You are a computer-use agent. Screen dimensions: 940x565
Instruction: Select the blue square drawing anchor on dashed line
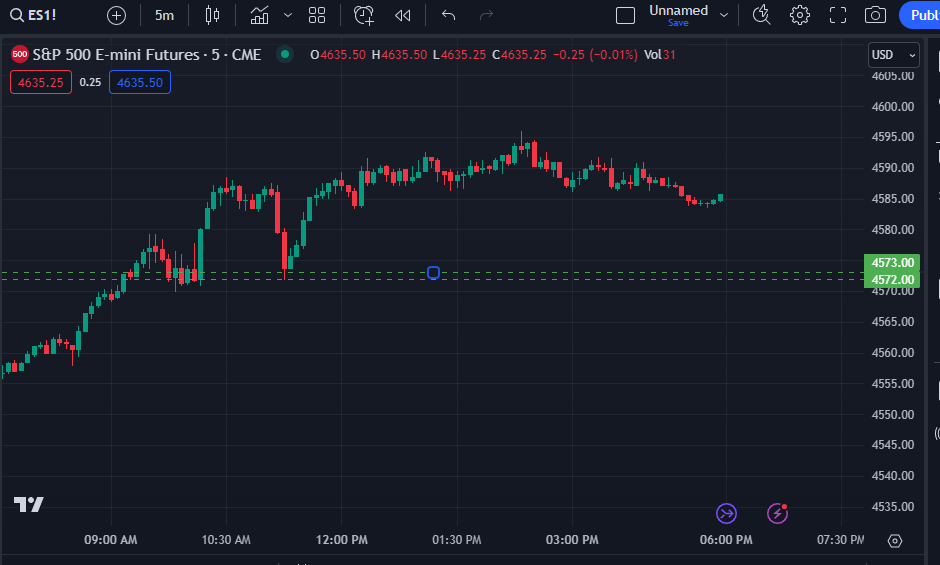click(x=433, y=273)
